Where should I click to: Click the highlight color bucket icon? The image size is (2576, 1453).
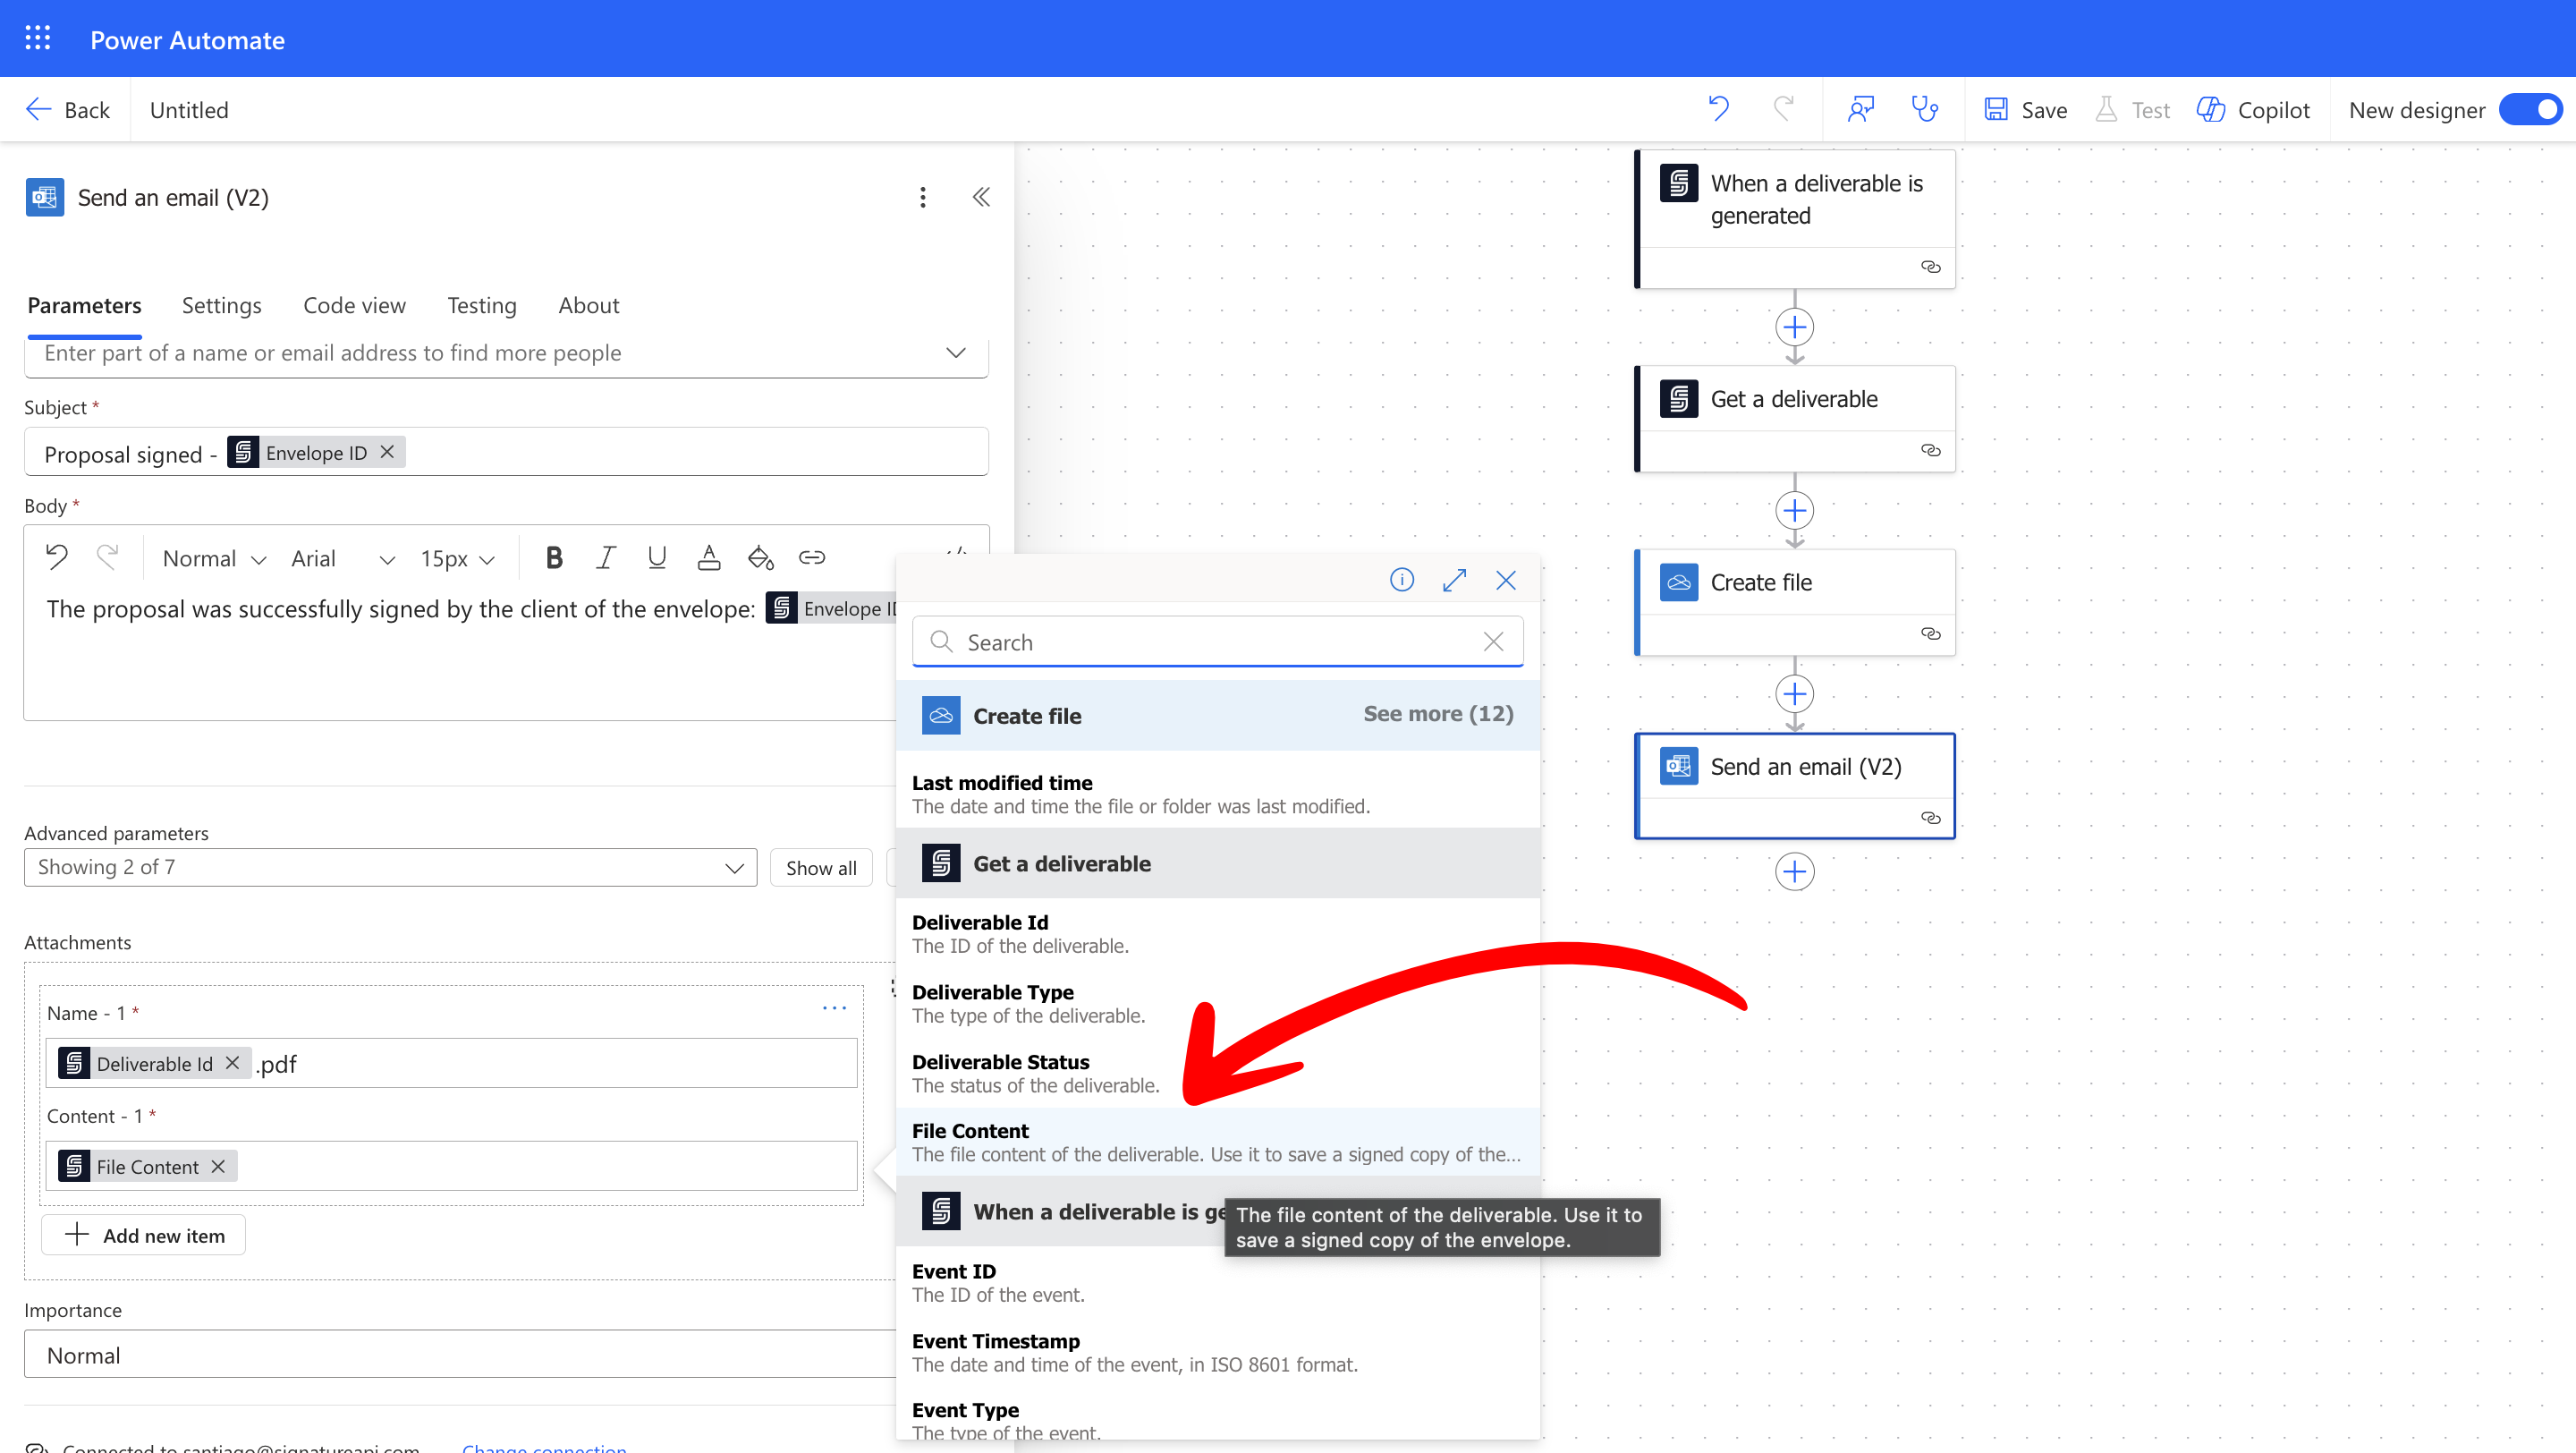[x=760, y=558]
